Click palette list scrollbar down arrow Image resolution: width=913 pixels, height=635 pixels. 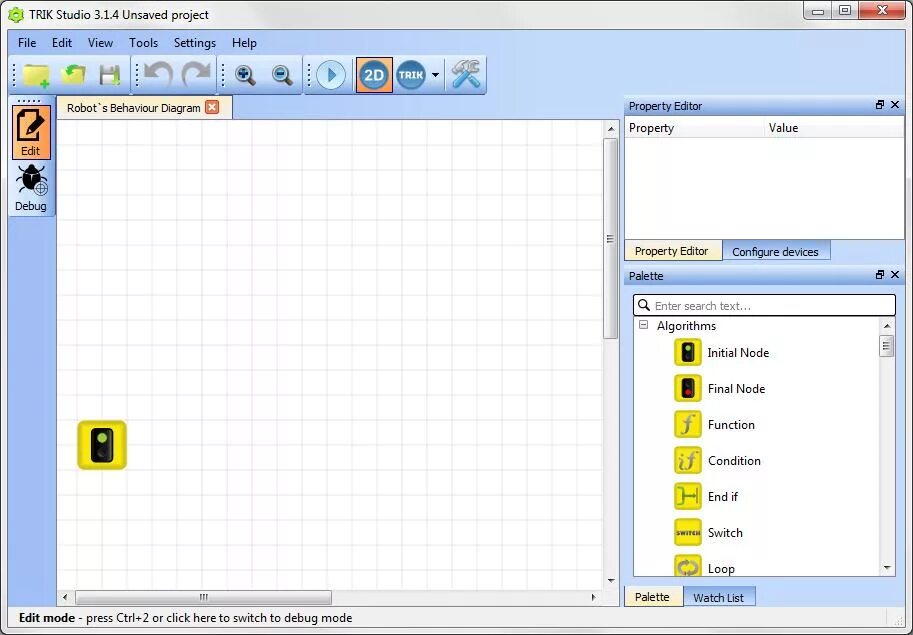coord(887,568)
